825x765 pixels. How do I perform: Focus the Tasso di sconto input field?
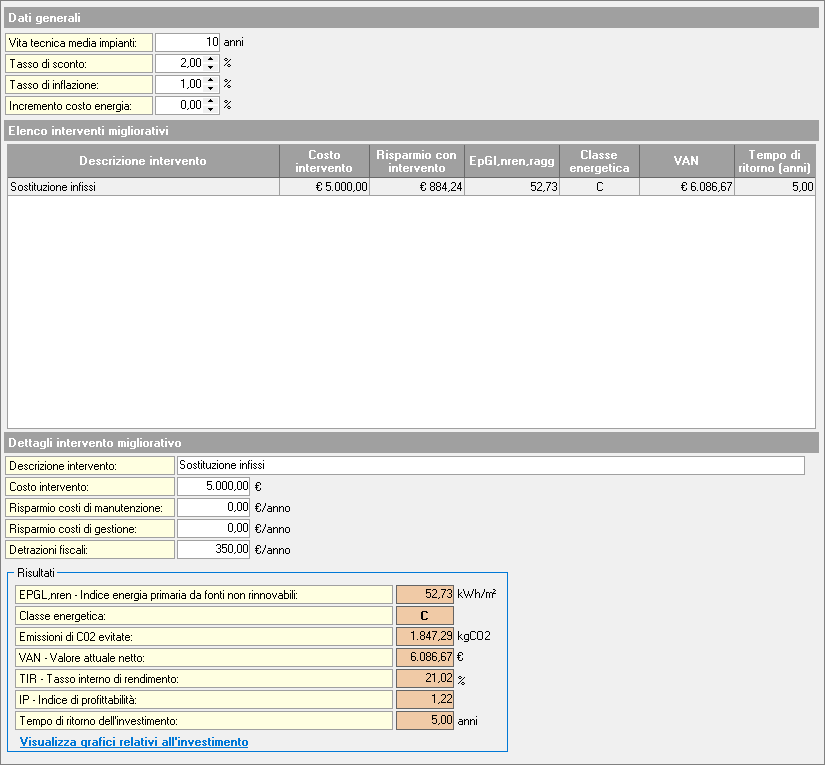tap(180, 63)
